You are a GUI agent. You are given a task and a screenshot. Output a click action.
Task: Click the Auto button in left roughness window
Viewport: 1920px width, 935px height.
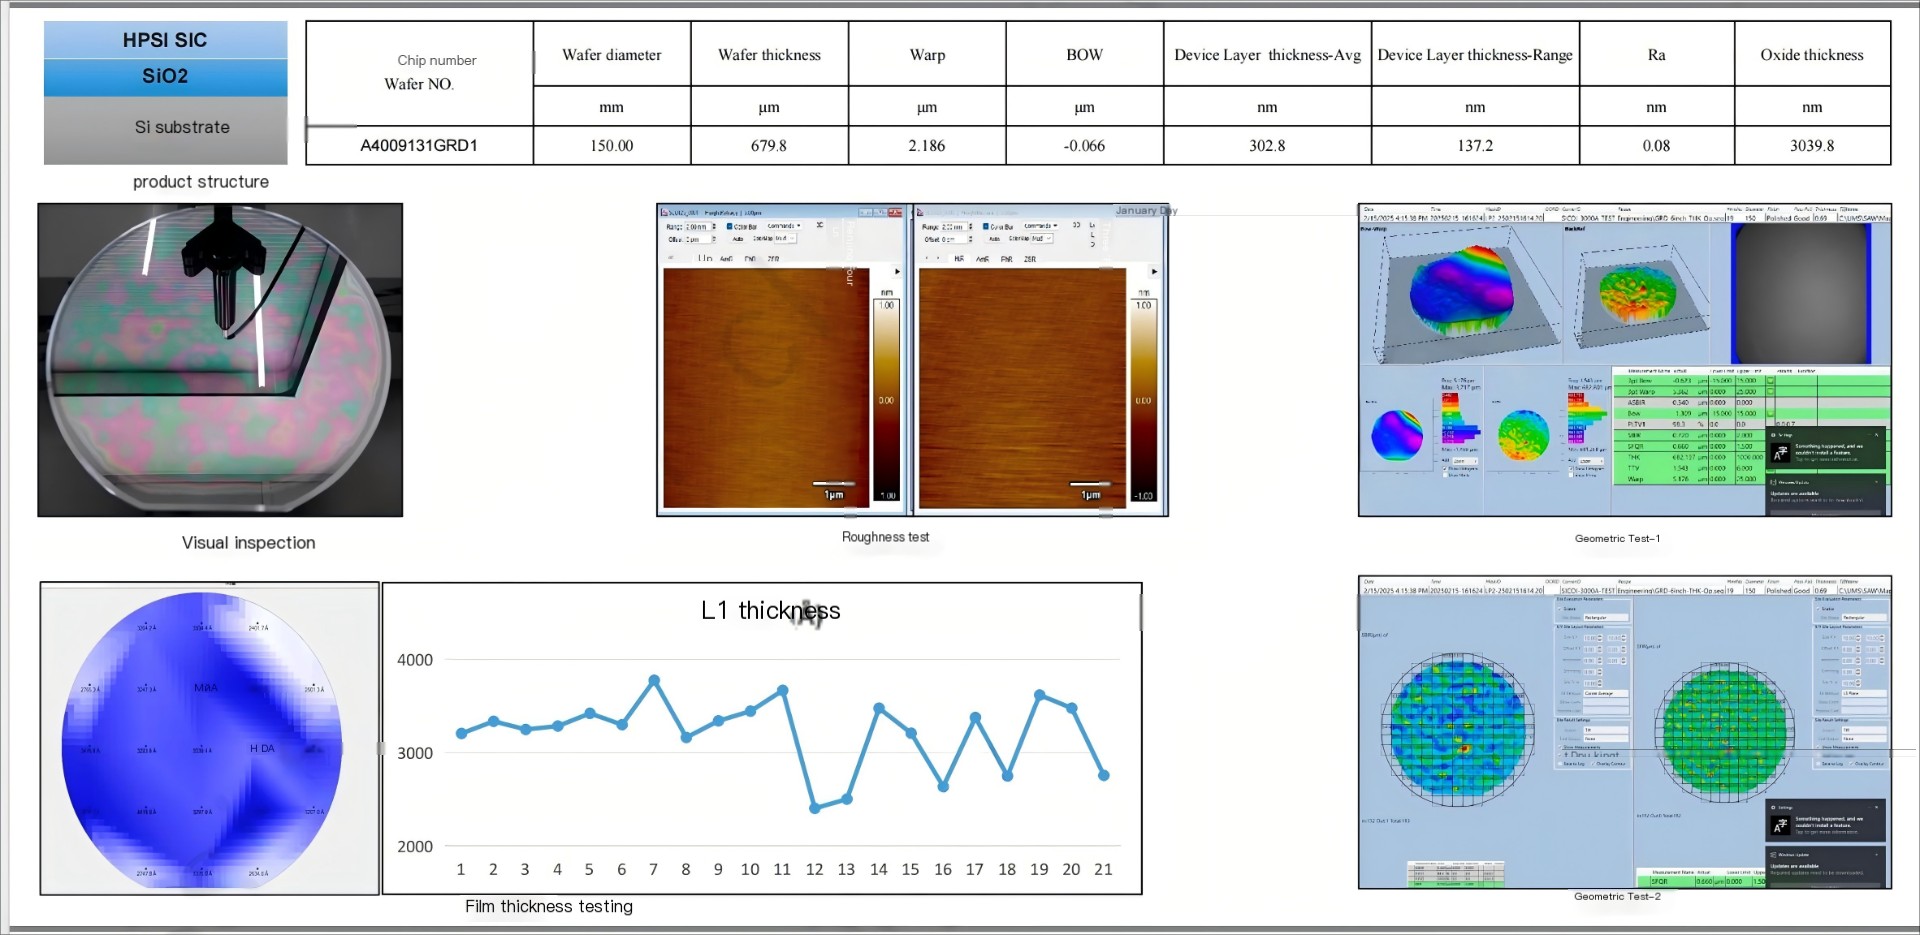pos(738,239)
